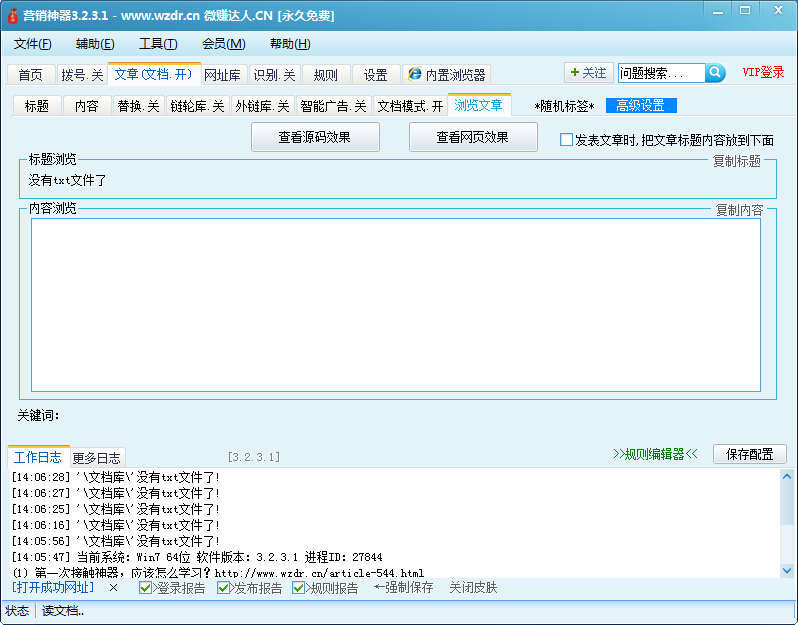The width and height of the screenshot is (798, 625).
Task: Open the green 规则编辑器 link
Action: [655, 454]
